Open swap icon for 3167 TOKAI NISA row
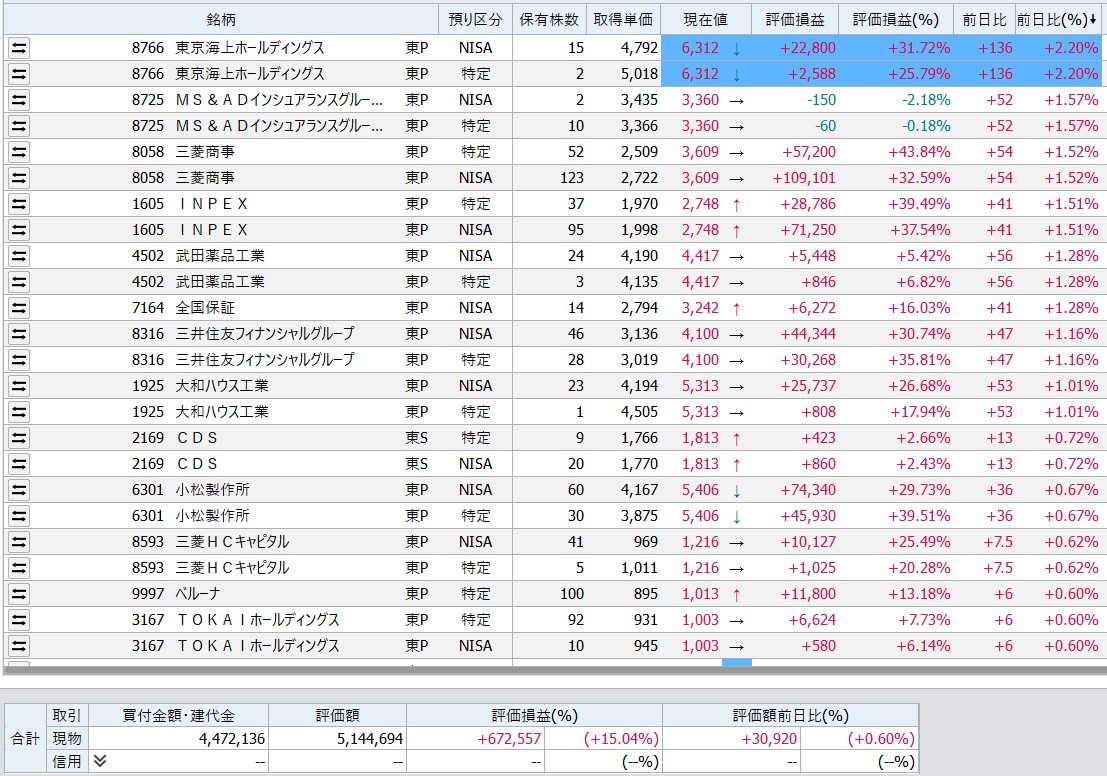 click(x=19, y=646)
